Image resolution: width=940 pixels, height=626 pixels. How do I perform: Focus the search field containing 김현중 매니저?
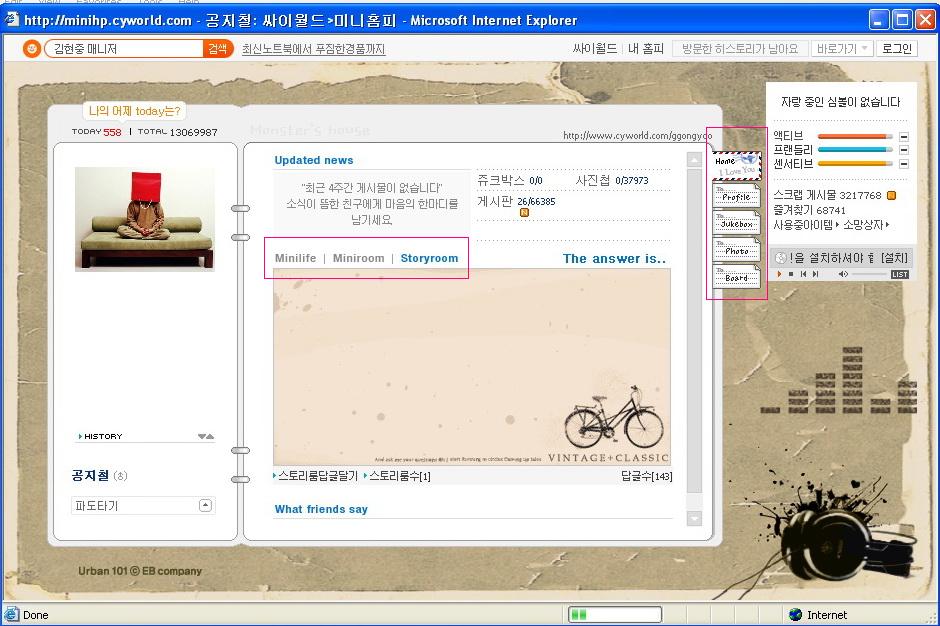pyautogui.click(x=126, y=49)
